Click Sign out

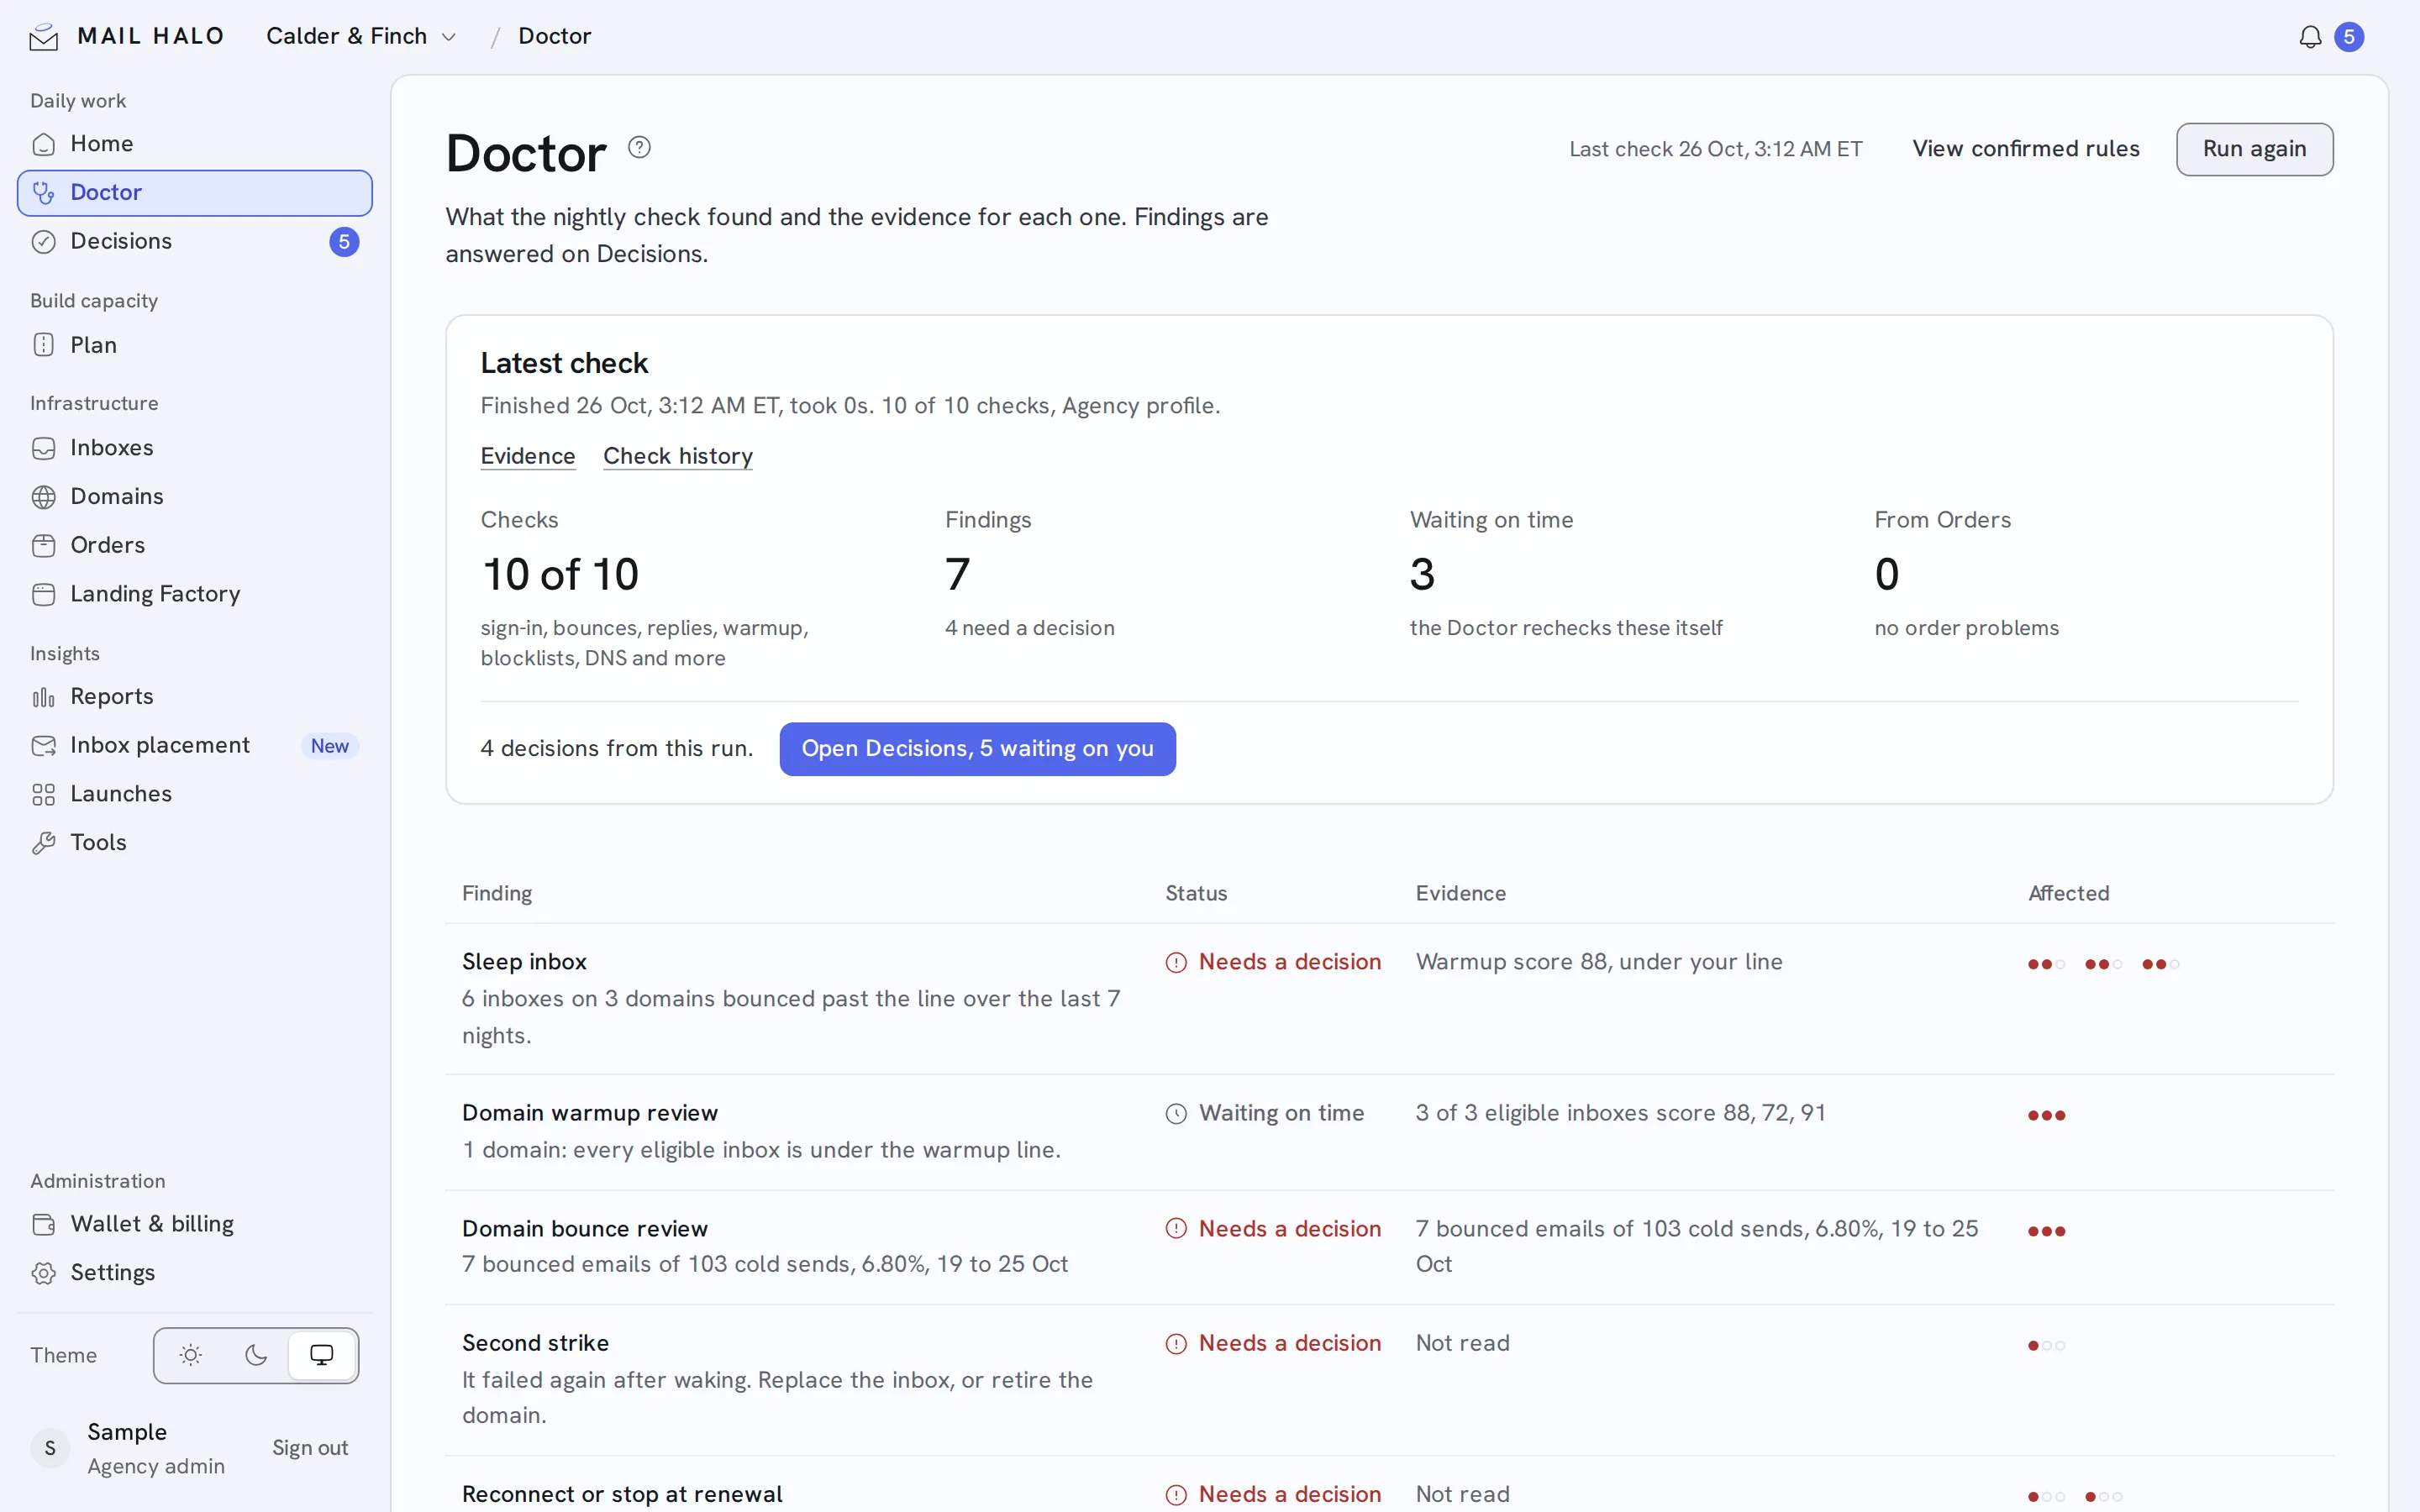pos(310,1448)
